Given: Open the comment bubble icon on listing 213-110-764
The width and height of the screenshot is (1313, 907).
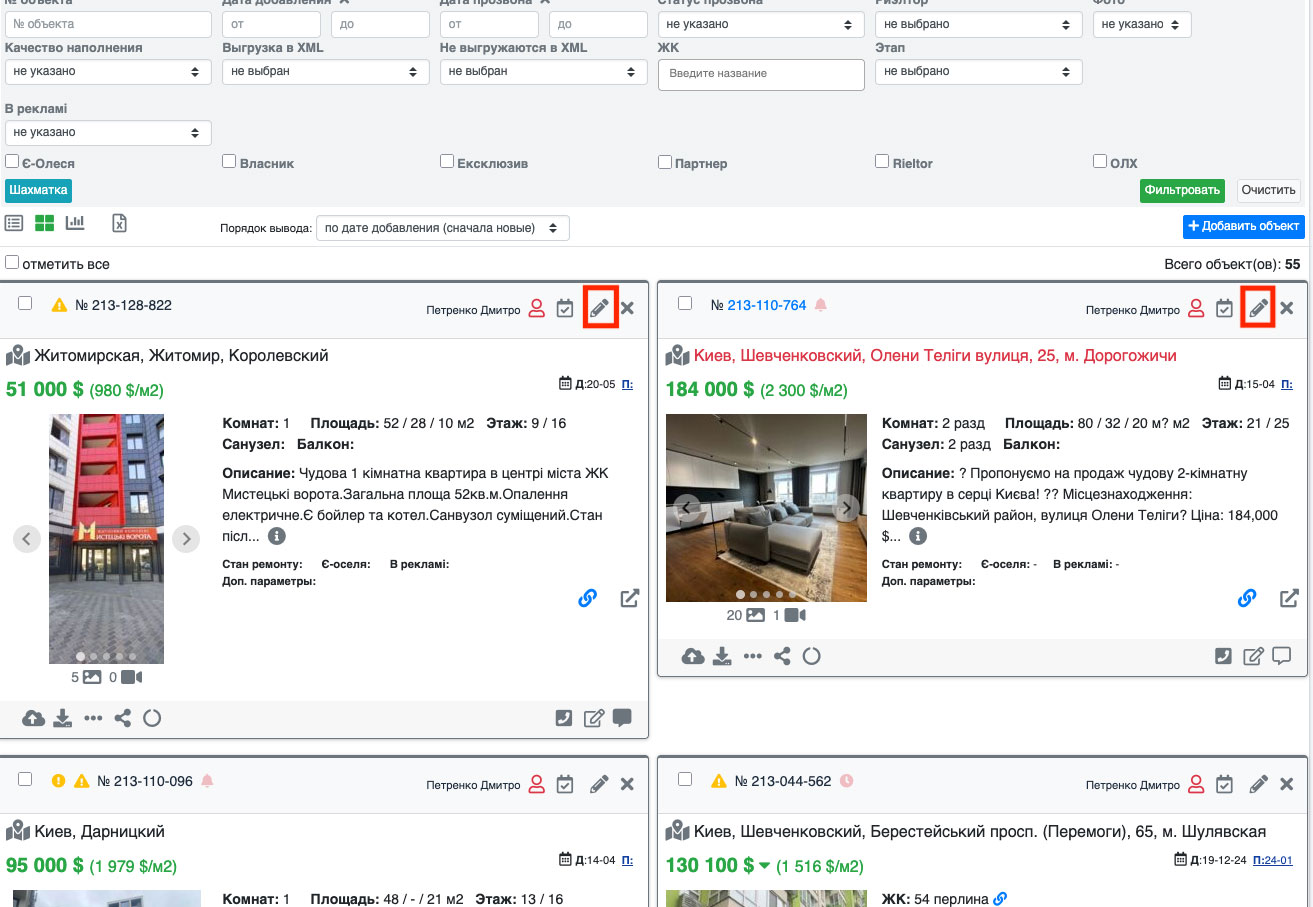Looking at the screenshot, I should pyautogui.click(x=1282, y=656).
